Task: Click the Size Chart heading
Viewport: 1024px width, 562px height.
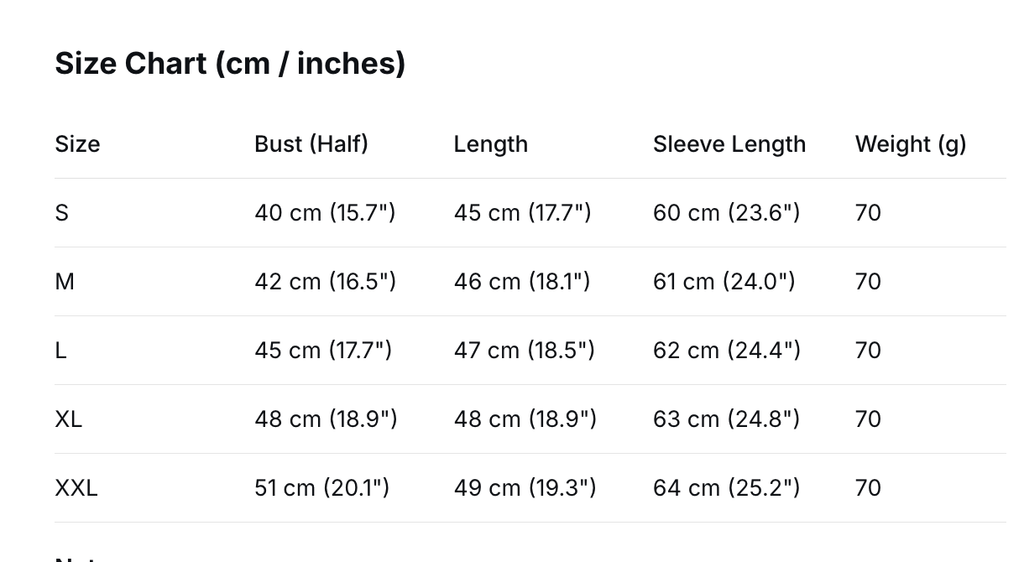Action: (230, 64)
